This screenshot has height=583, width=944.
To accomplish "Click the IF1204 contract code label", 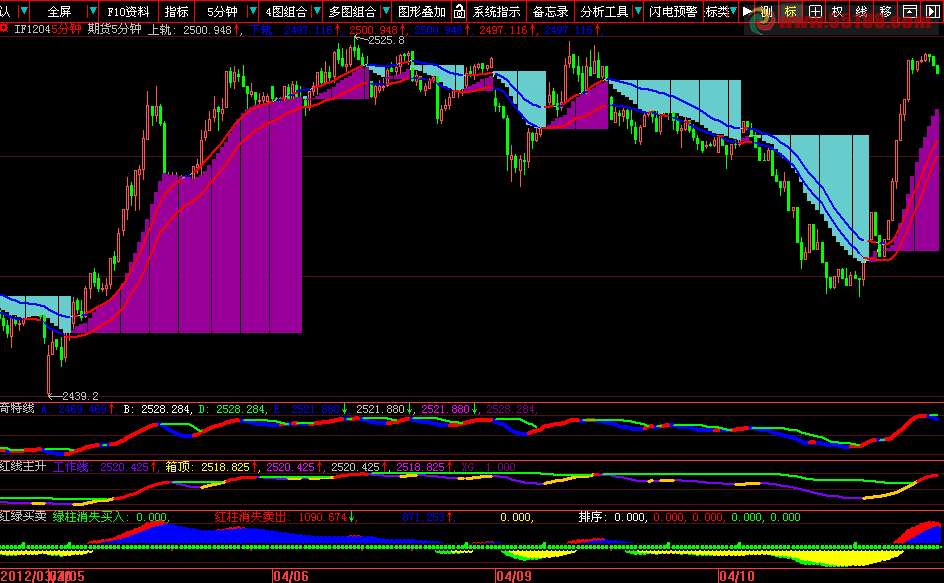I will coord(33,29).
